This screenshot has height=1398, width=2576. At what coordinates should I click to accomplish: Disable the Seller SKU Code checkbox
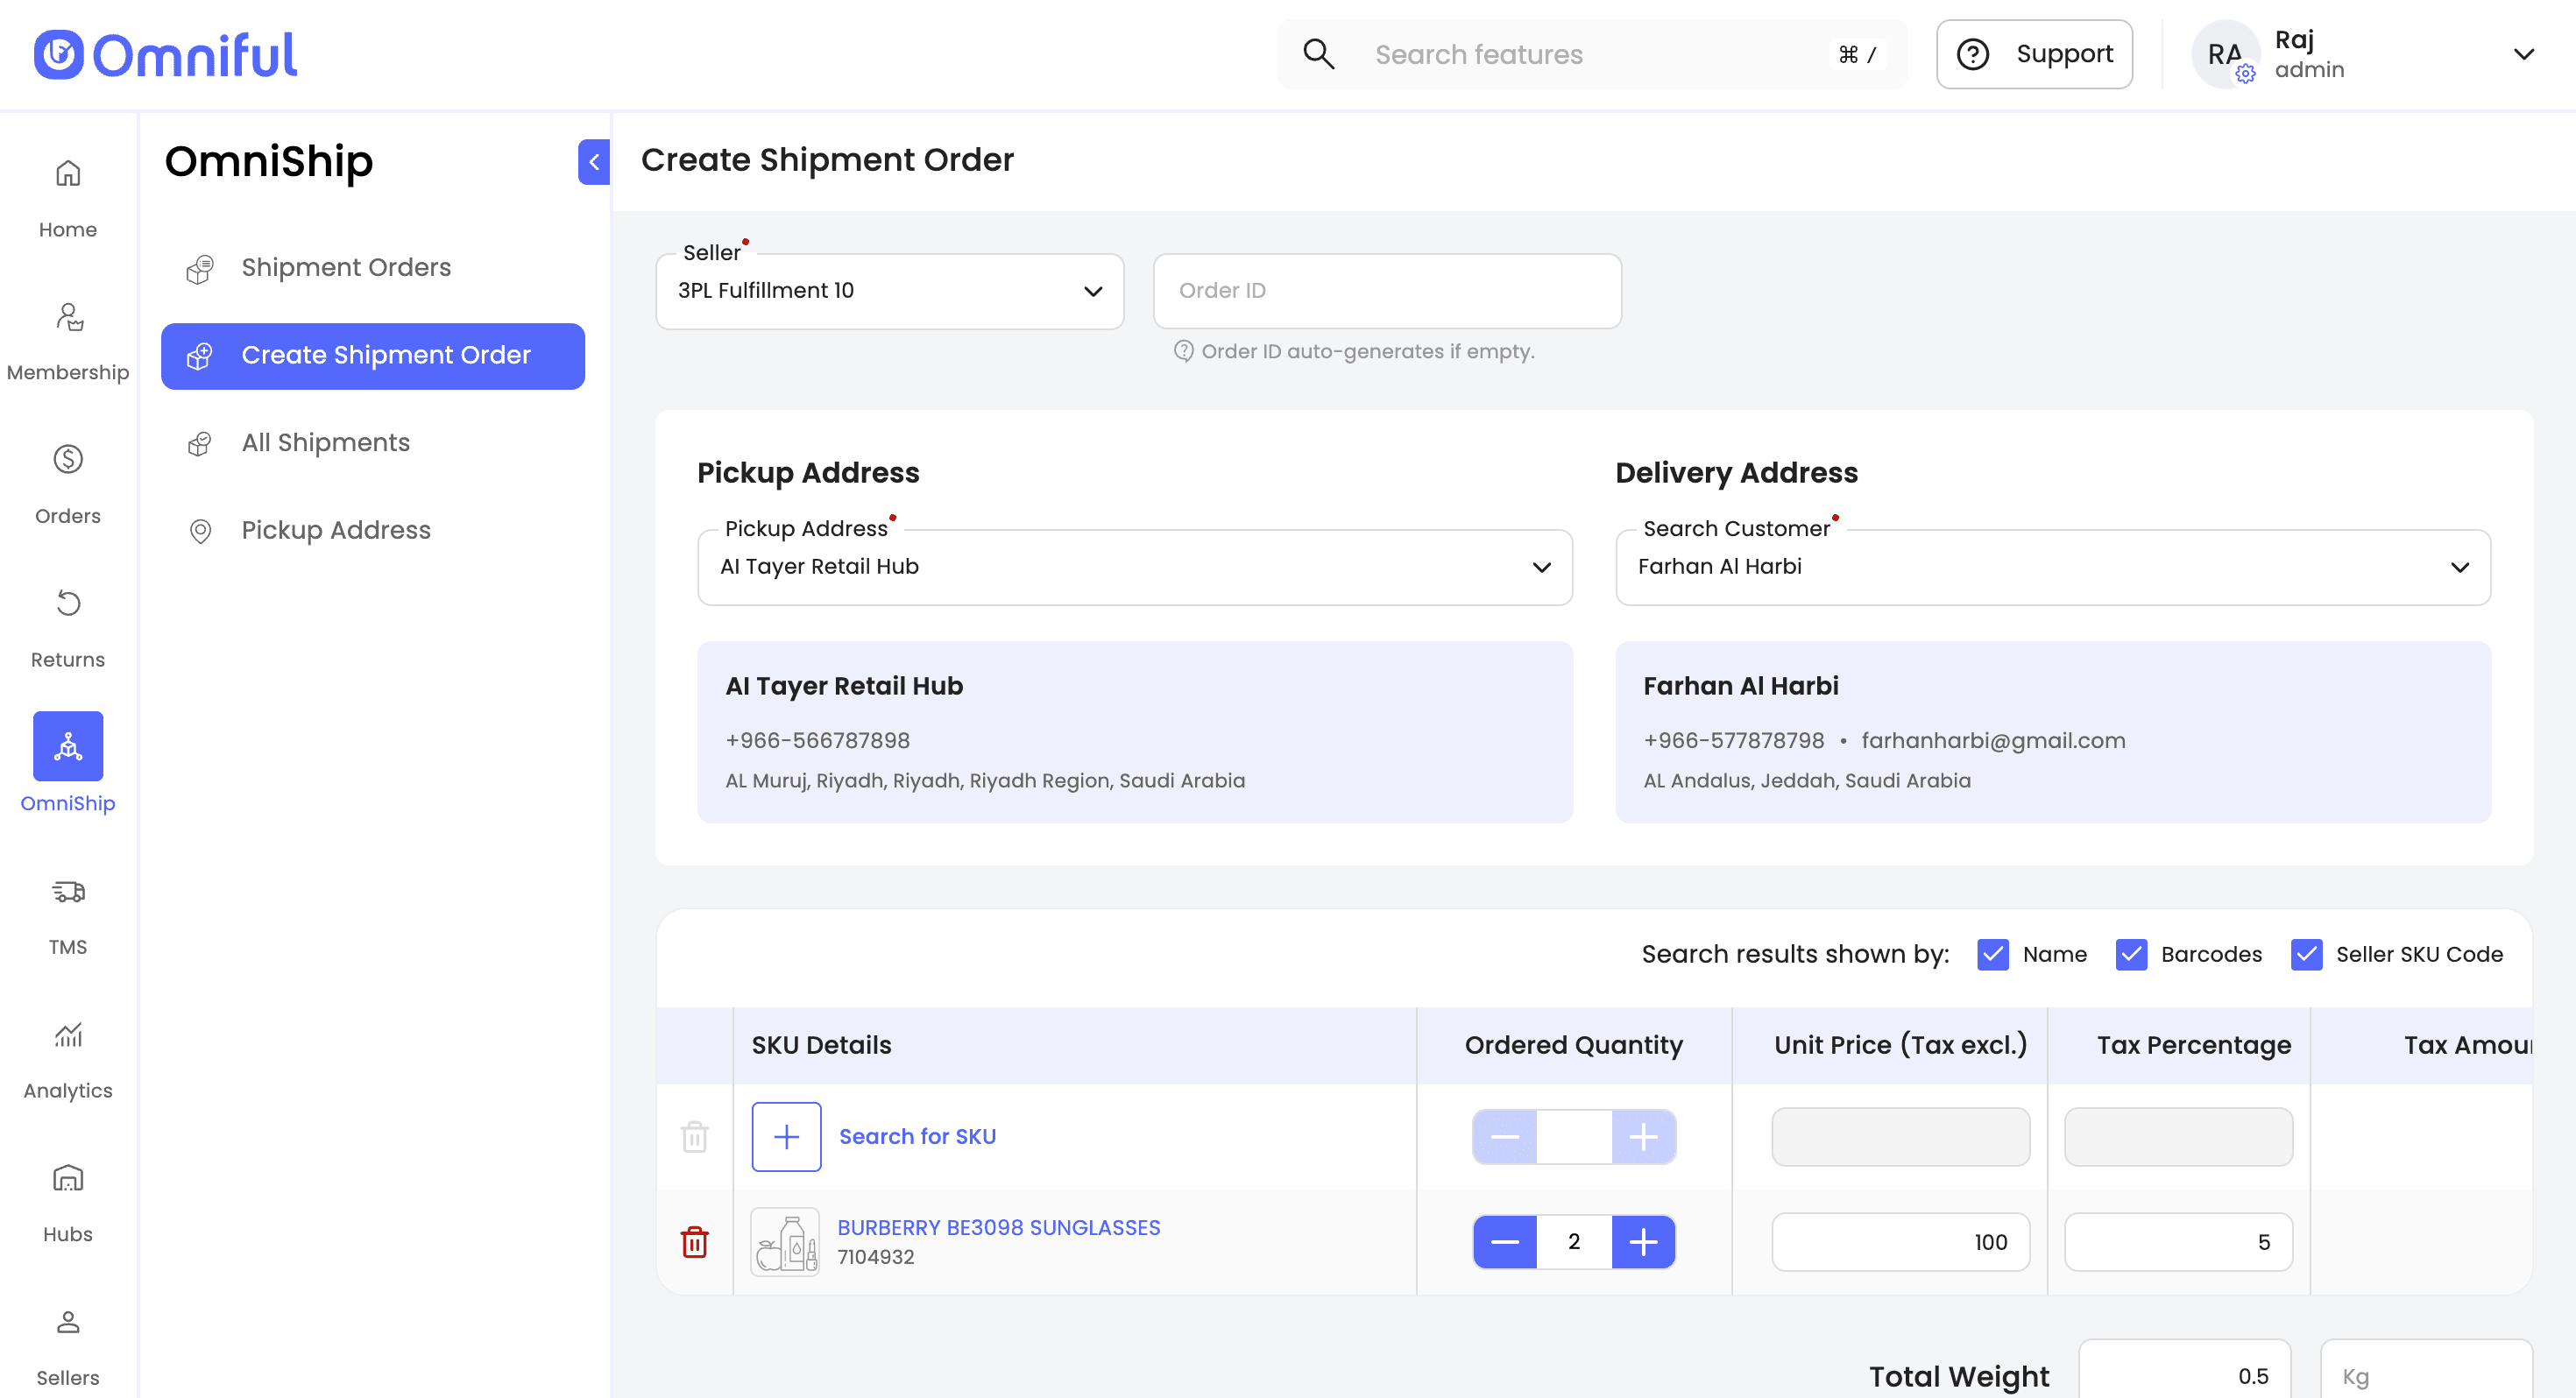[x=2305, y=954]
